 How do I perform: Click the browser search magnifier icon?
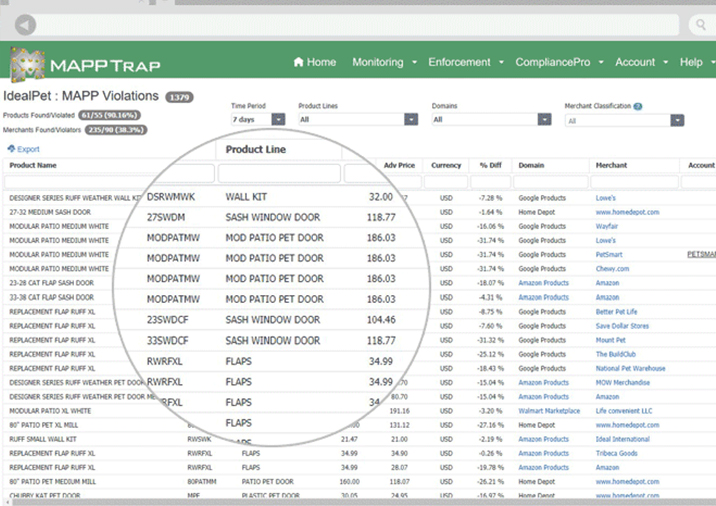700,24
